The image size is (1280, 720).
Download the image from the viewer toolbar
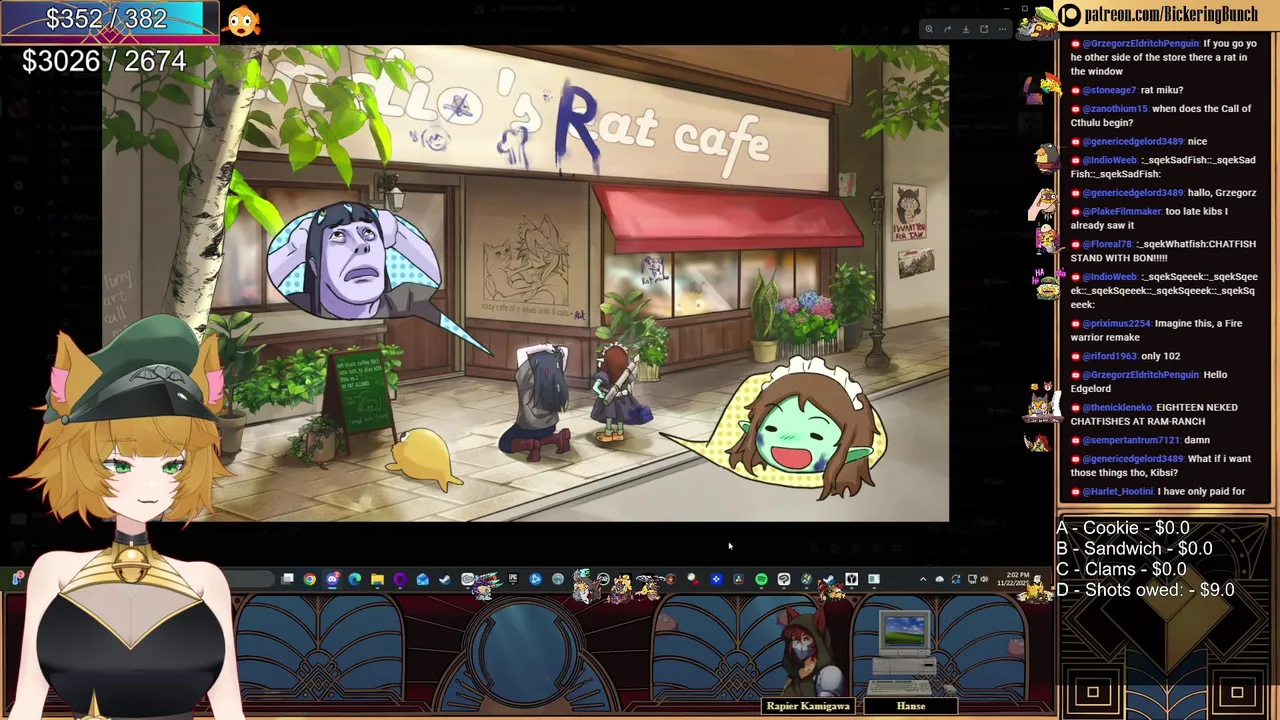[966, 29]
